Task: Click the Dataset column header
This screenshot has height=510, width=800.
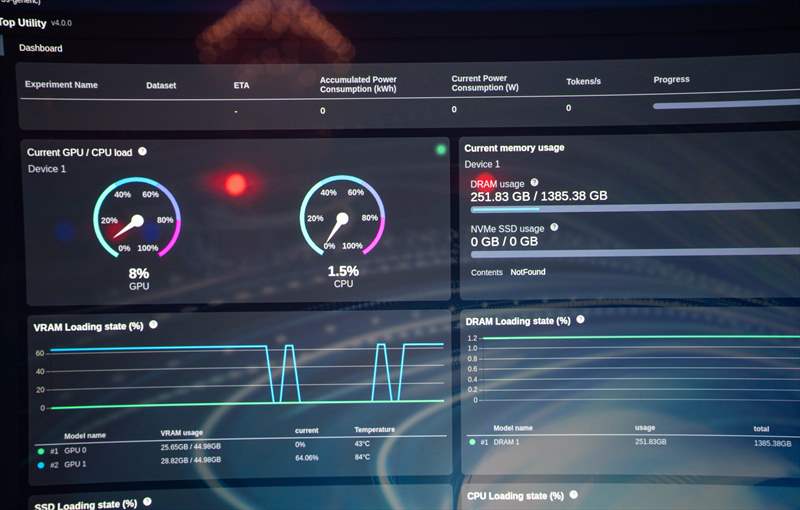Action: tap(161, 86)
